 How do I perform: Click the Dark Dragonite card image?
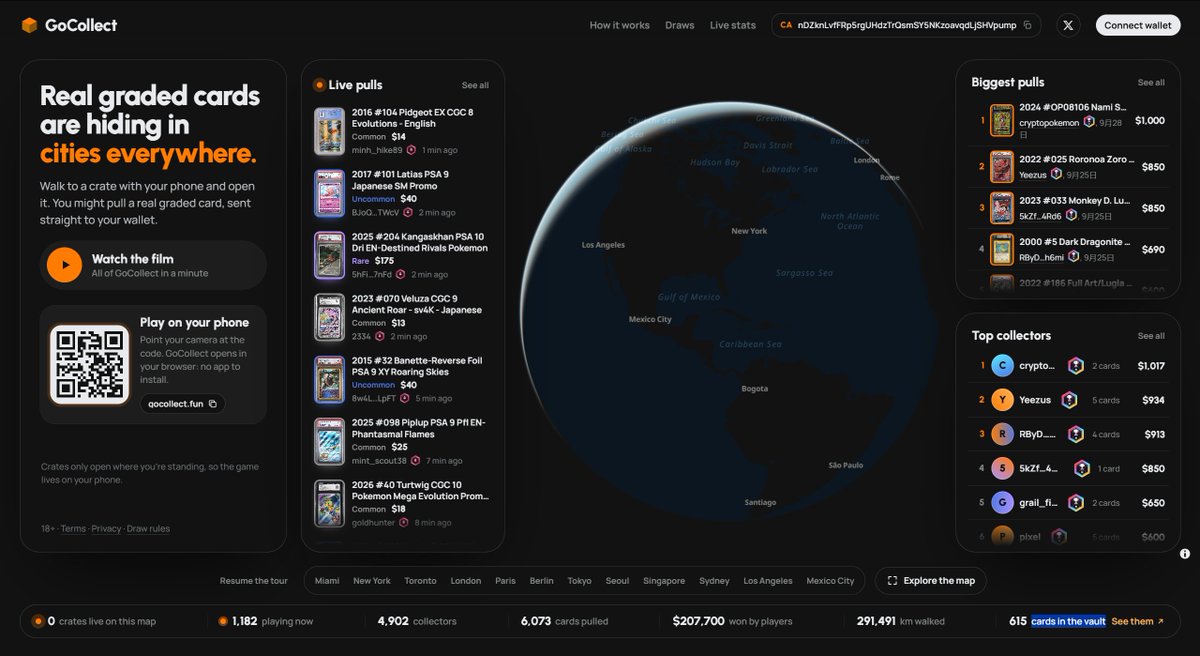coord(1001,250)
